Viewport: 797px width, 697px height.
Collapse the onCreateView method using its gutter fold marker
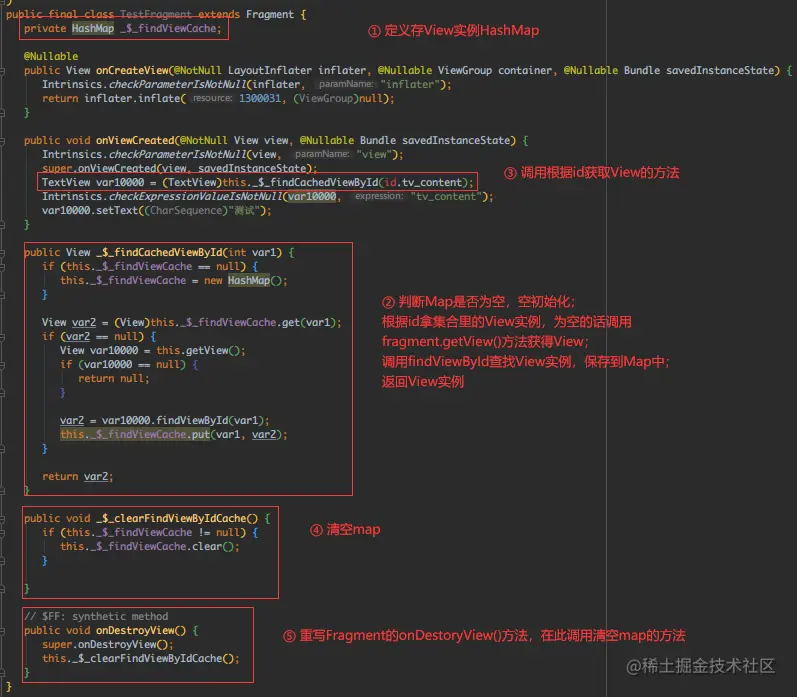click(x=3, y=71)
